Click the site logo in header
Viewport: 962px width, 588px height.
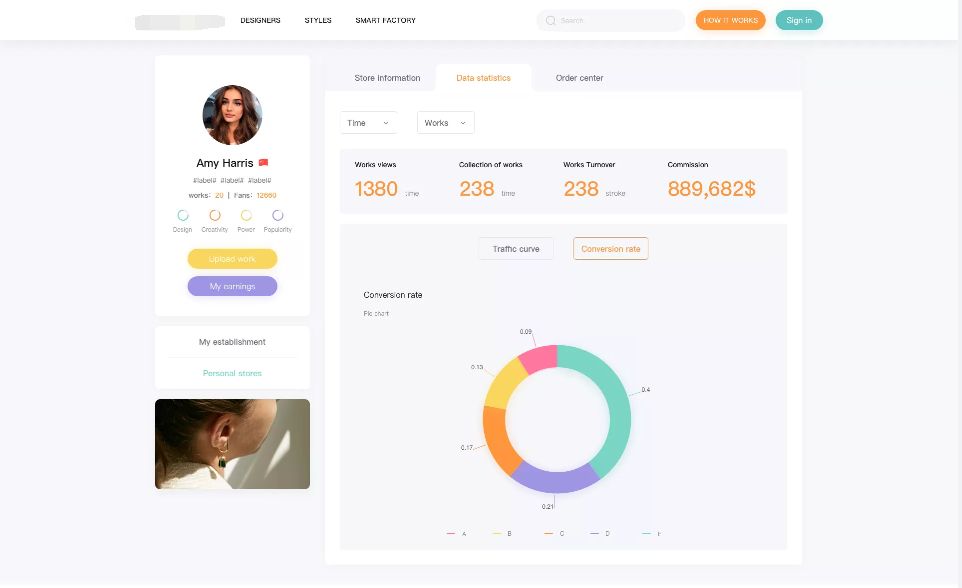pos(180,22)
